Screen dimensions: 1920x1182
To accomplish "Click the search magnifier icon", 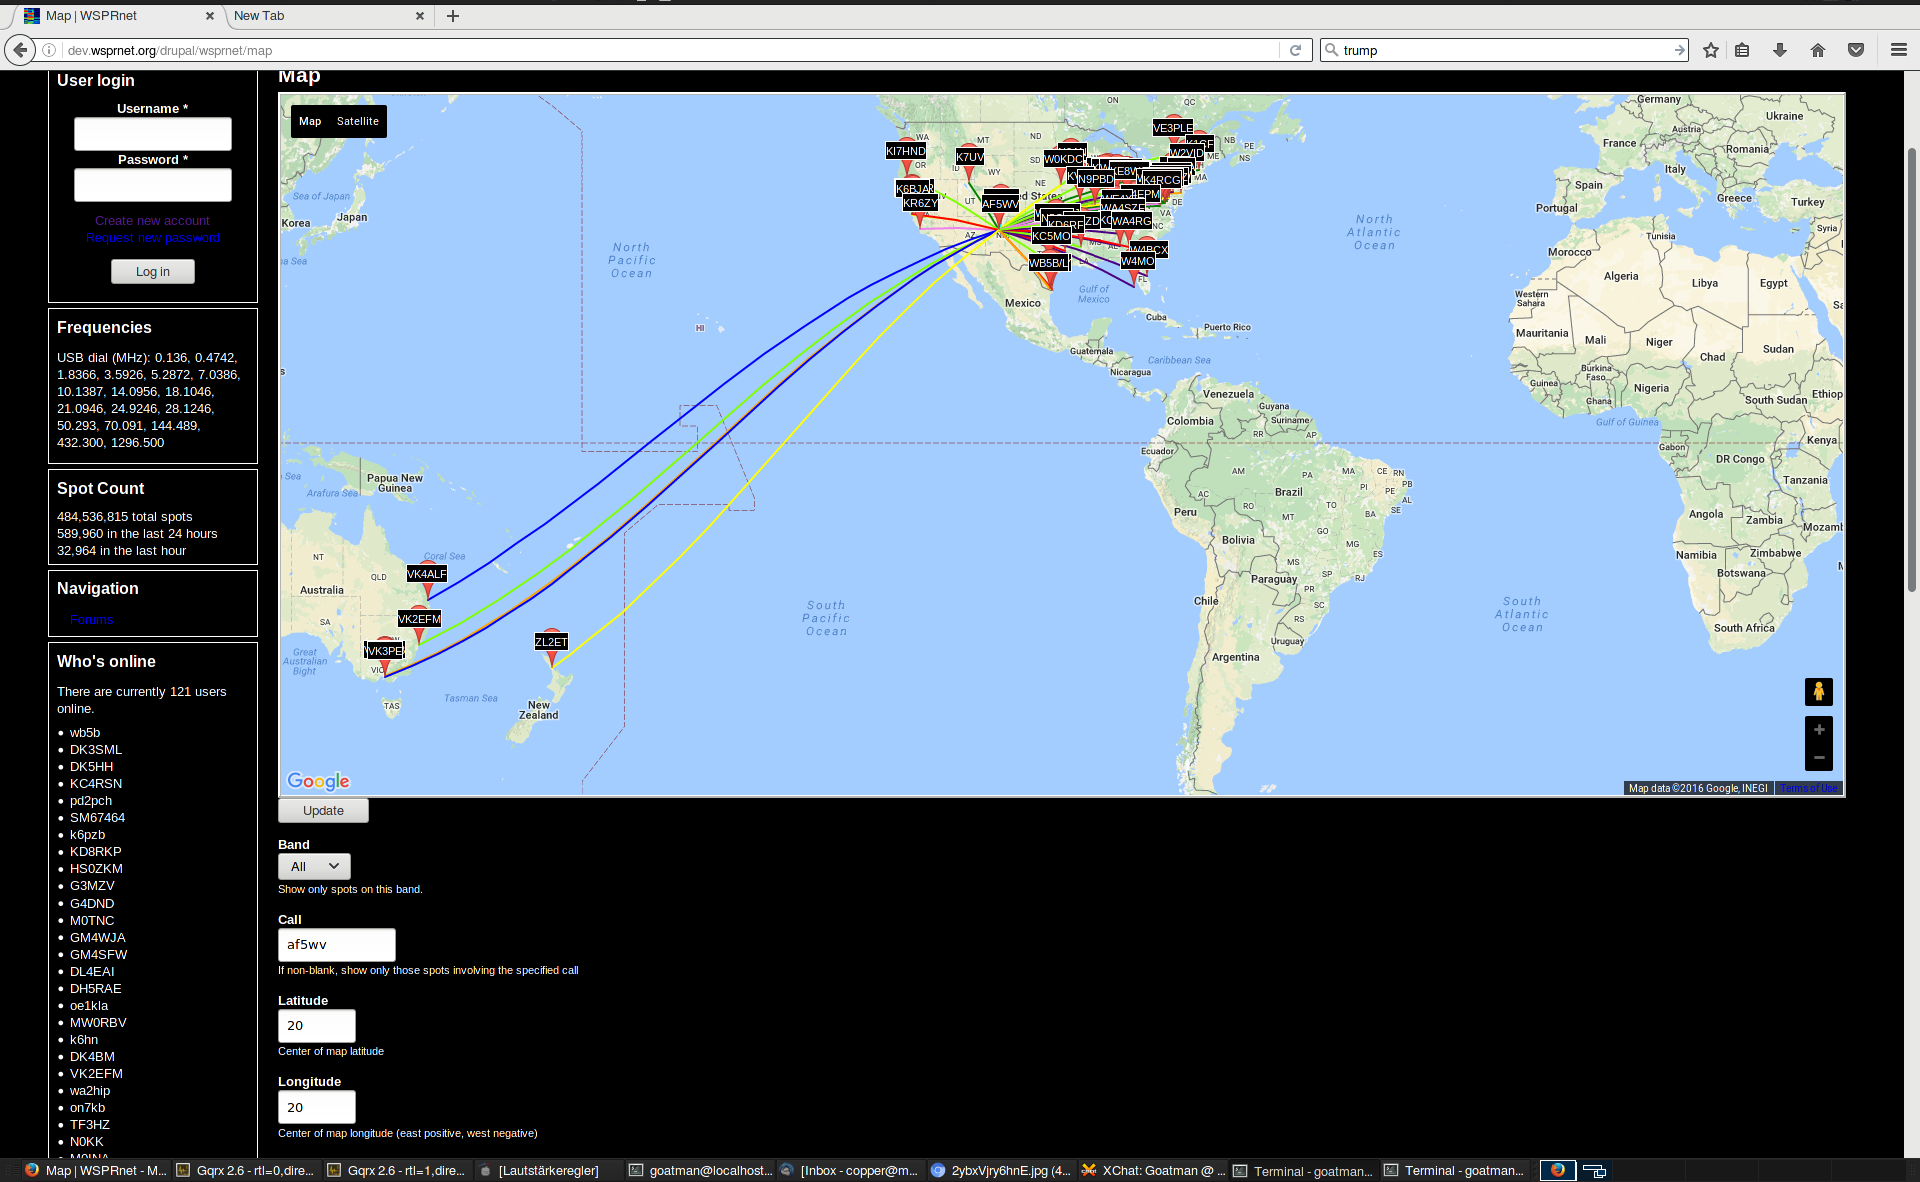I will (1332, 50).
